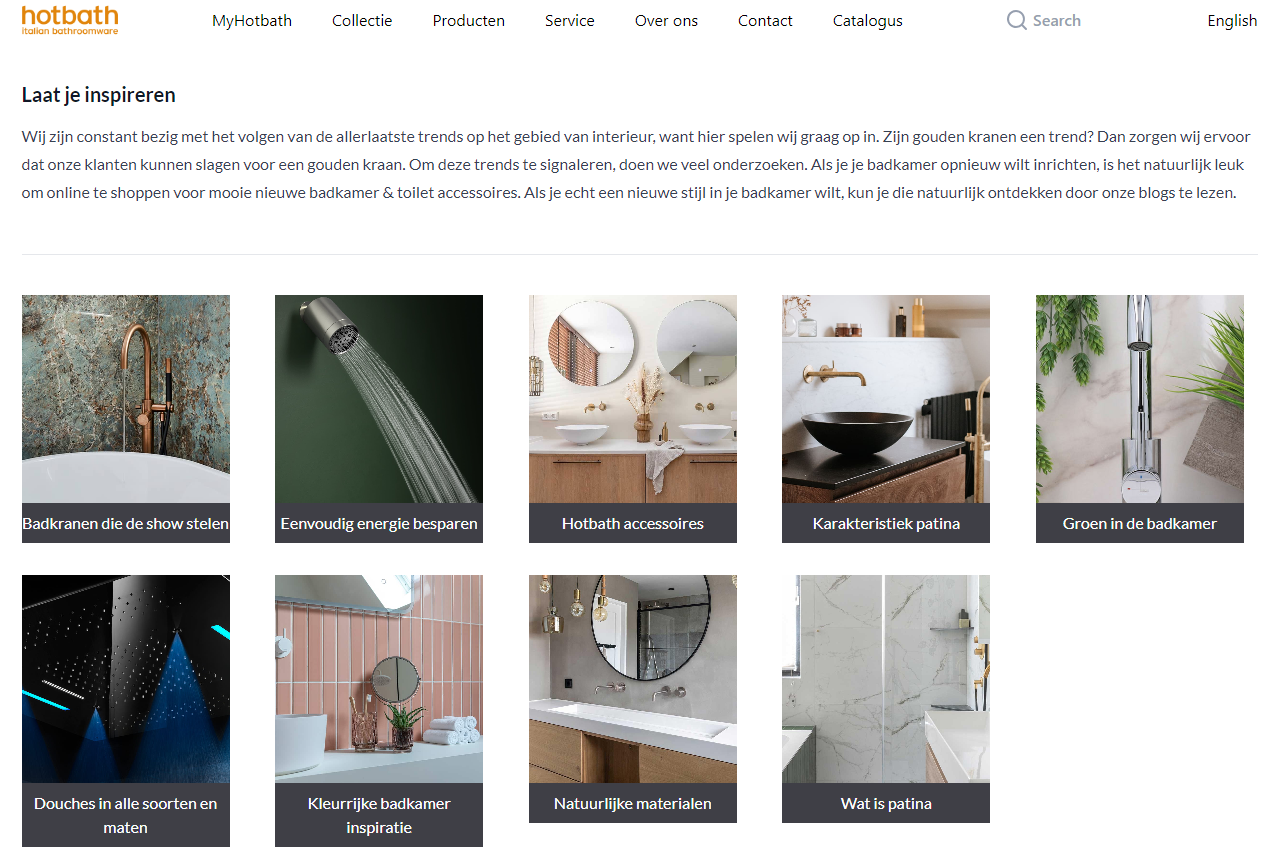1286x865 pixels.
Task: Open the Producten menu
Action: 468,20
